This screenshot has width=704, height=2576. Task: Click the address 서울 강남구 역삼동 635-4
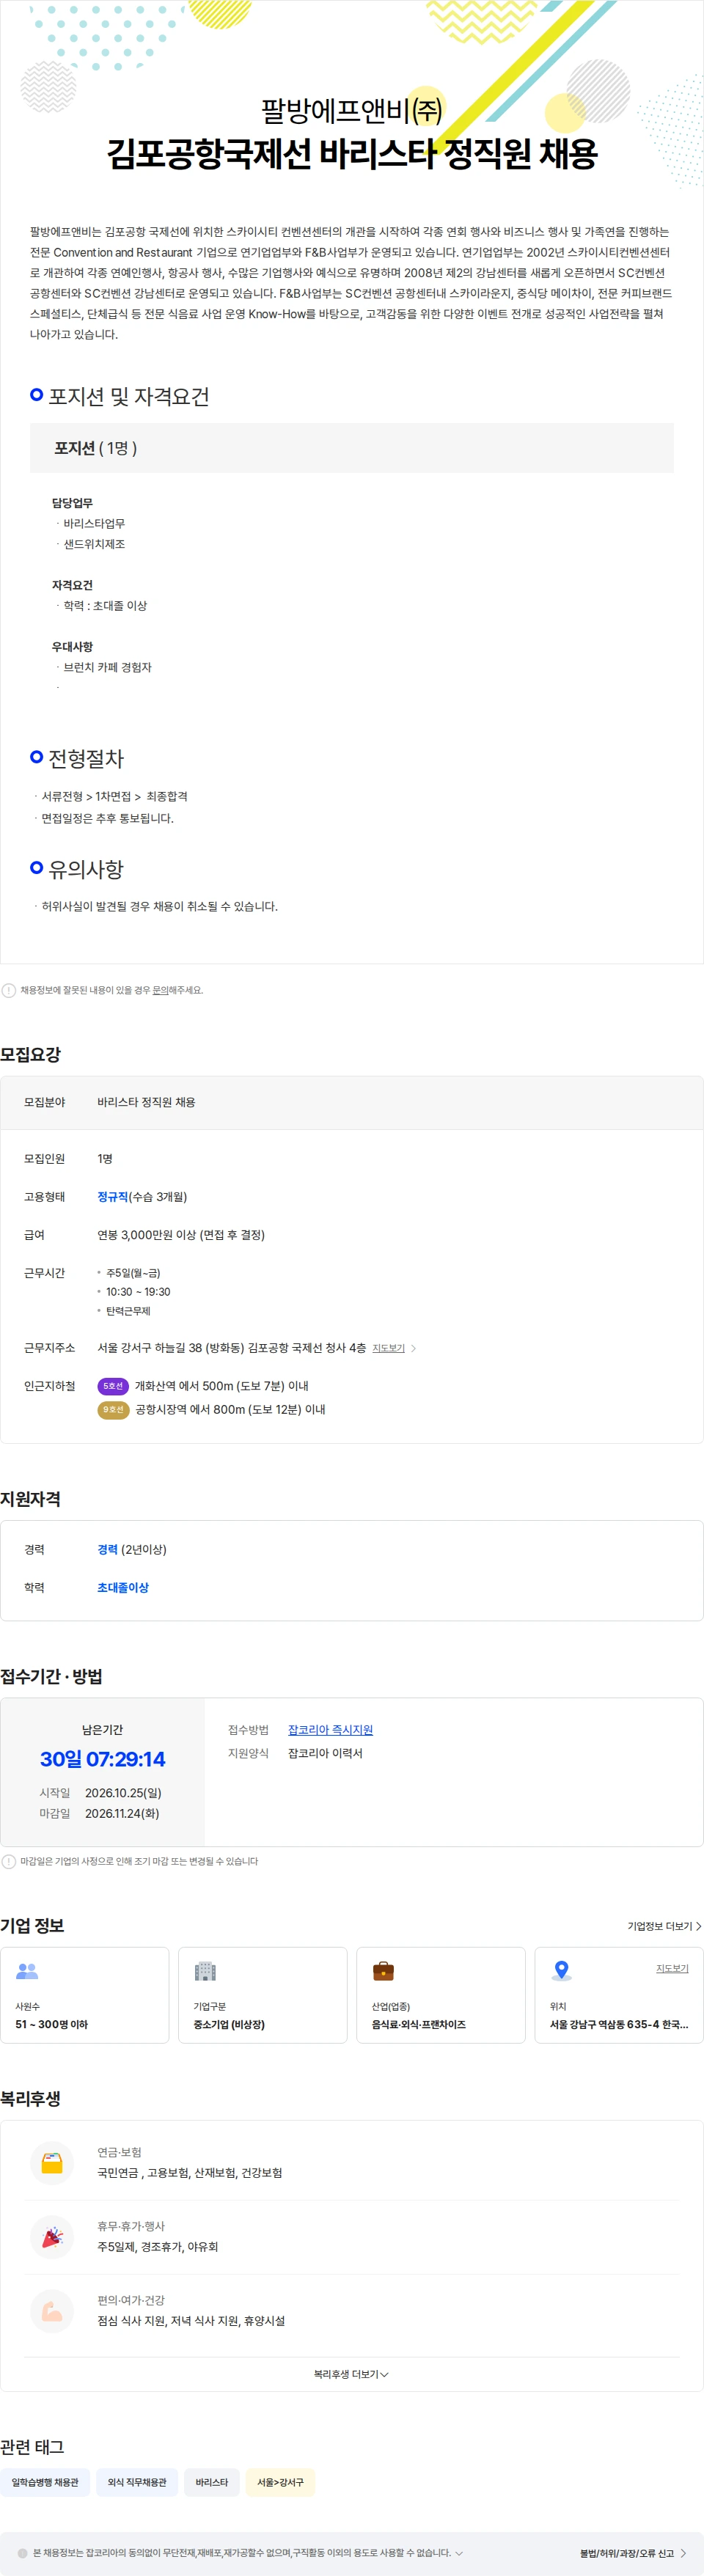point(619,2024)
